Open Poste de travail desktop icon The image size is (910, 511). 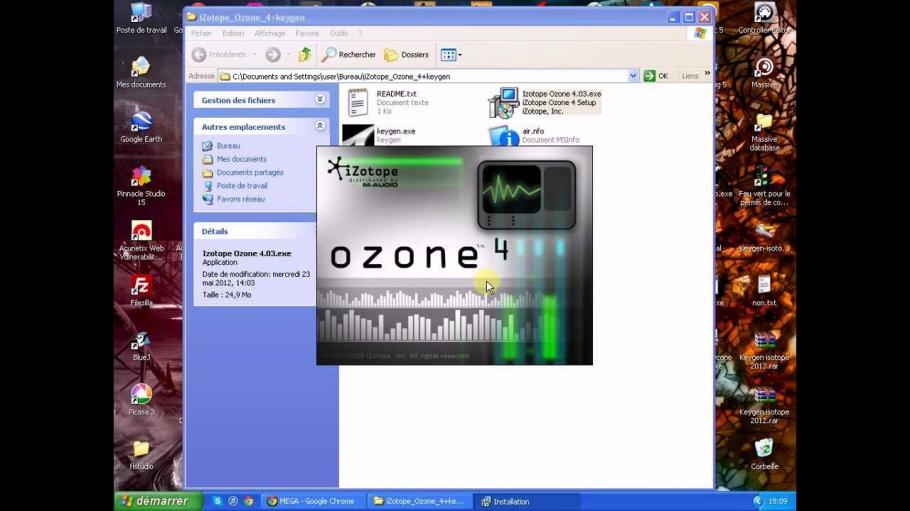141,19
